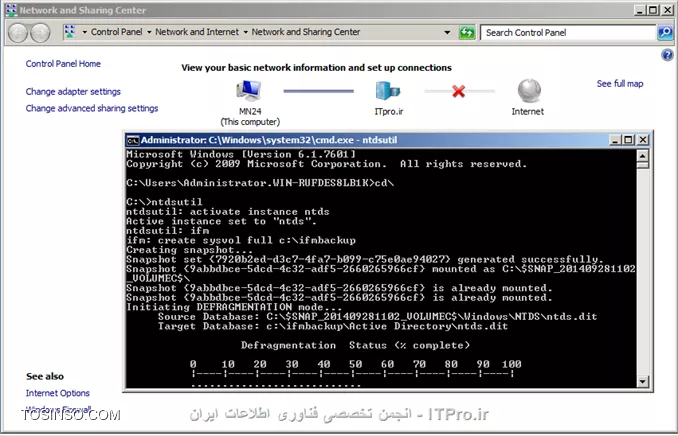
Task: Click the 'MN24' computer label
Action: (250, 111)
